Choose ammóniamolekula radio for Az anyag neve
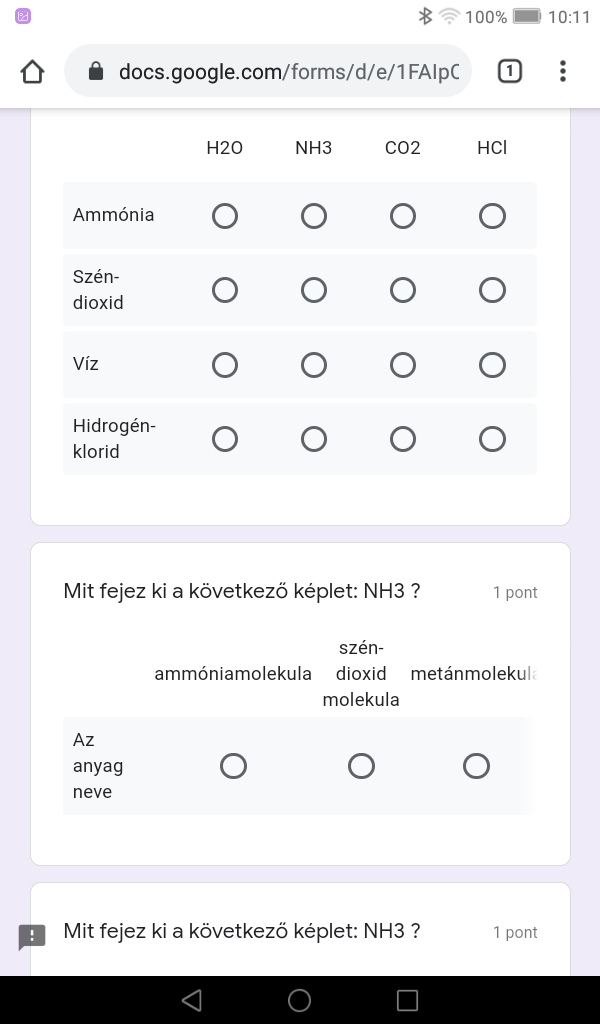This screenshot has height=1024, width=600. (233, 766)
